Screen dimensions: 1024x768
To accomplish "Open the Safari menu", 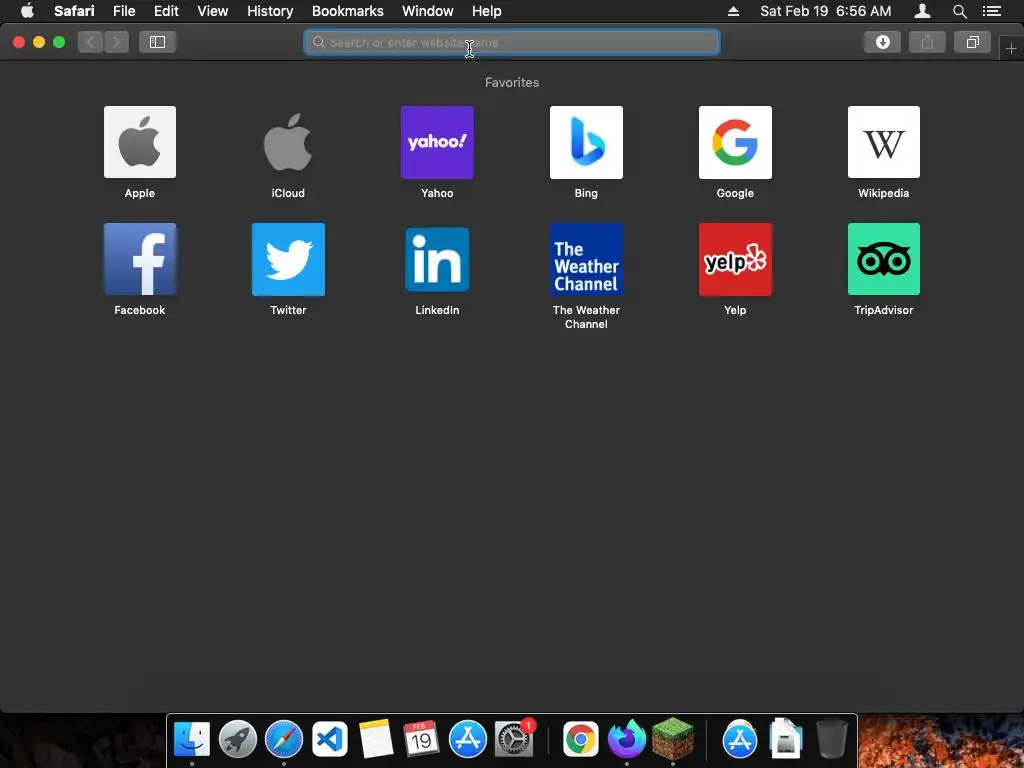I will click(x=74, y=11).
